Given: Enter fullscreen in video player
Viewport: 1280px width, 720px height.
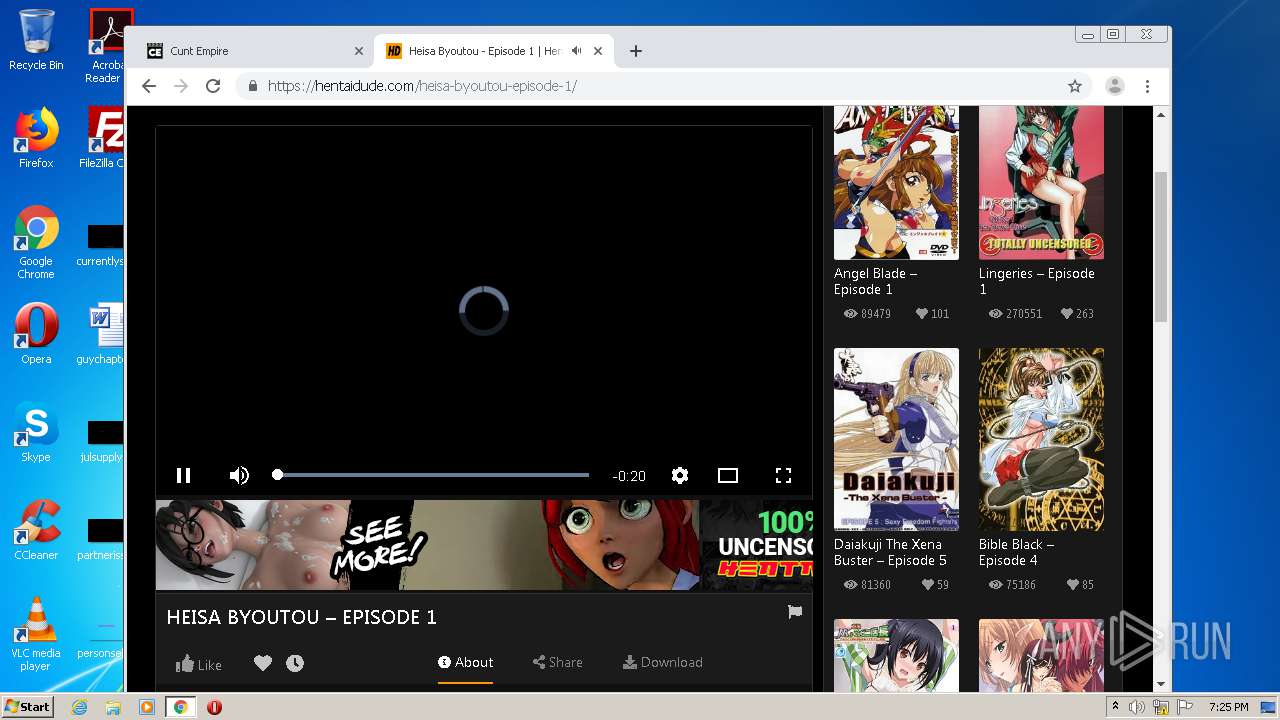Looking at the screenshot, I should click(x=784, y=476).
